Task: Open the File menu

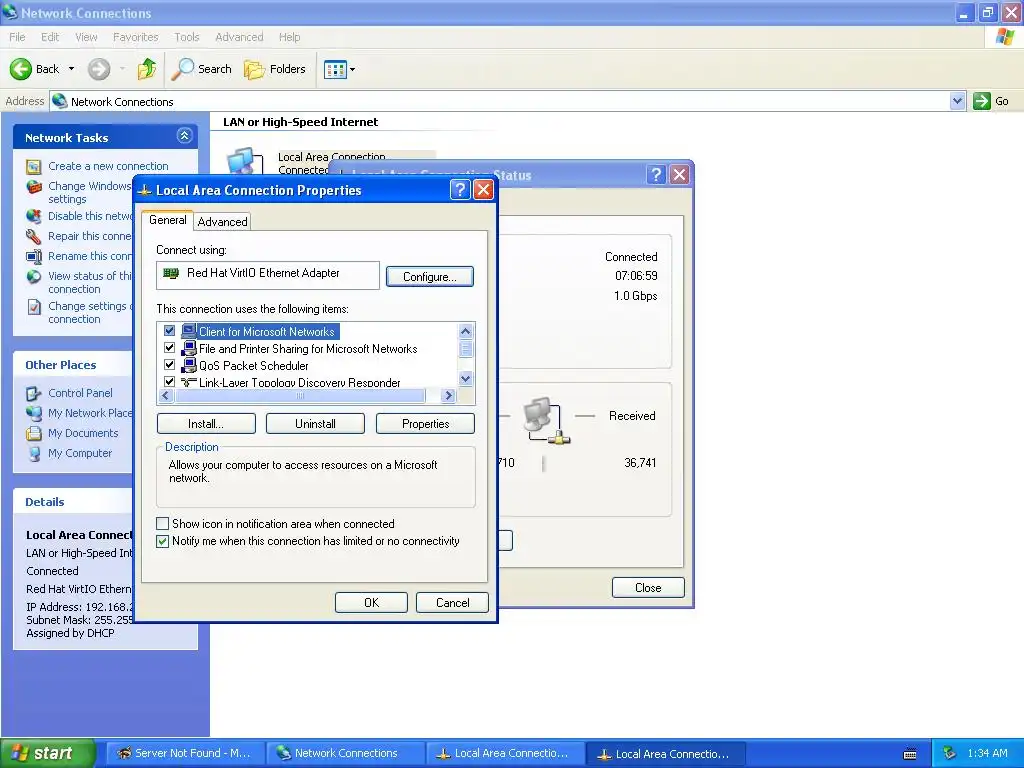Action: [17, 37]
